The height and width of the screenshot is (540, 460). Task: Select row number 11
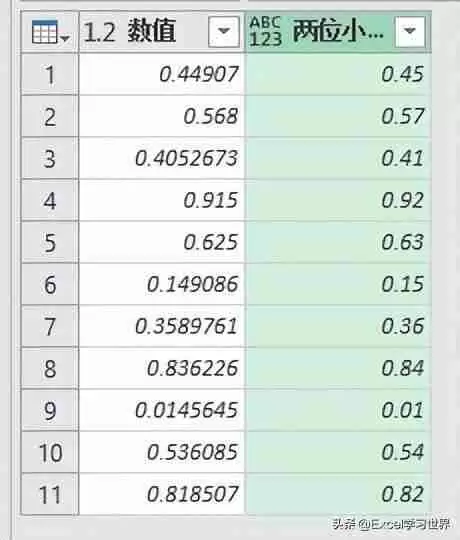[50, 495]
